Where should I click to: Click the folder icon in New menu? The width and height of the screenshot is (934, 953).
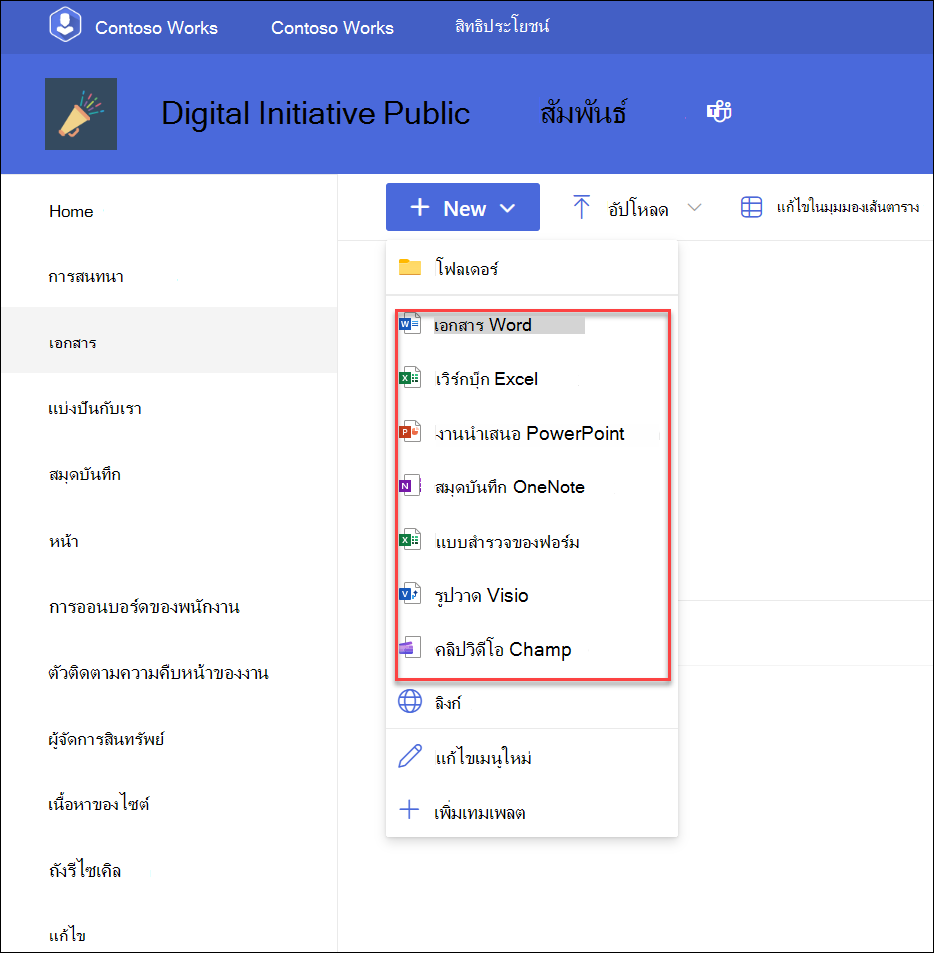point(410,267)
